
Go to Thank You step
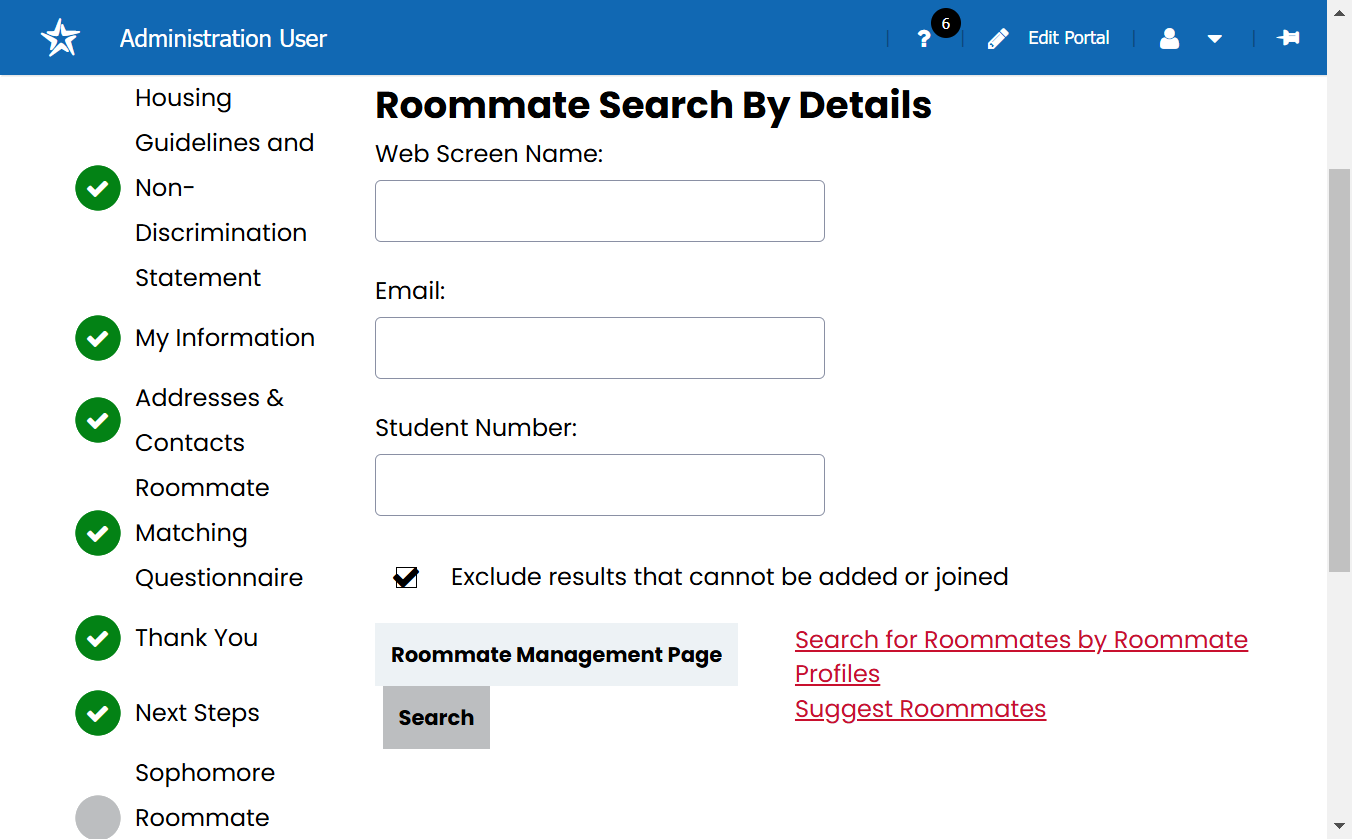click(x=197, y=638)
